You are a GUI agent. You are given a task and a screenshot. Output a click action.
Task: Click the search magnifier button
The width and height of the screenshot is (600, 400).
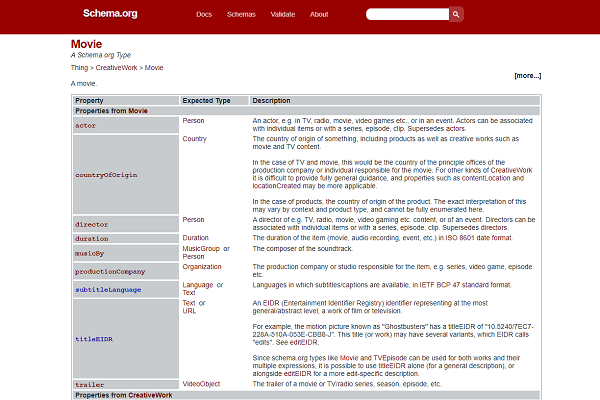coord(456,14)
